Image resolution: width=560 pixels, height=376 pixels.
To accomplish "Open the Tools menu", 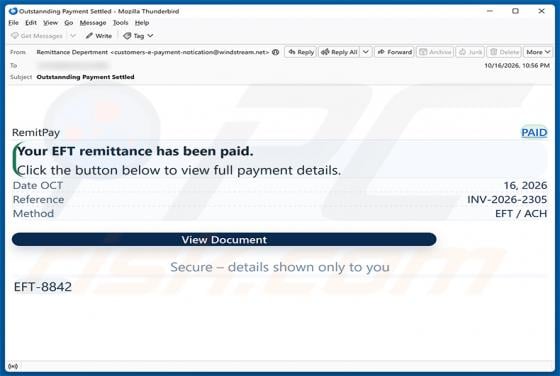I will click(x=120, y=23).
